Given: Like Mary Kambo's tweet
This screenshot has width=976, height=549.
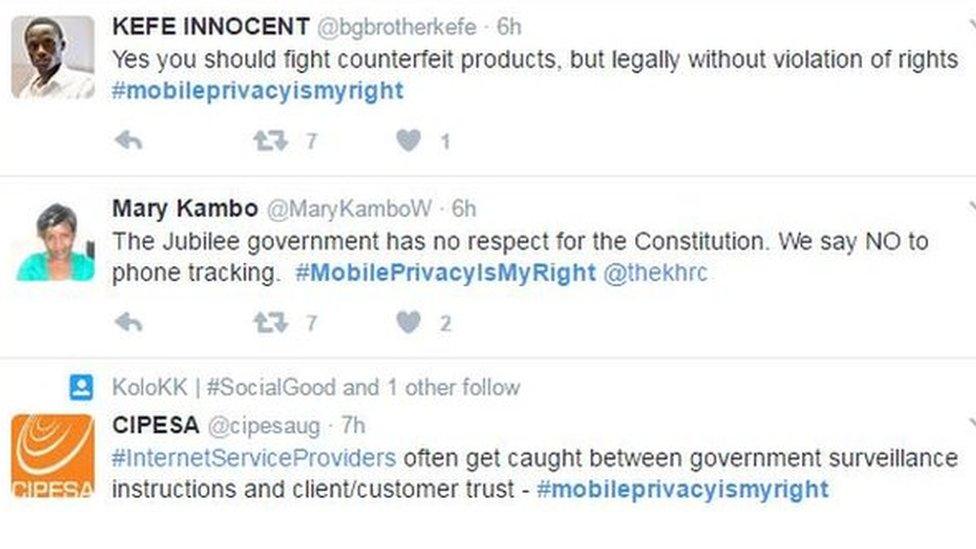Looking at the screenshot, I should [x=408, y=322].
